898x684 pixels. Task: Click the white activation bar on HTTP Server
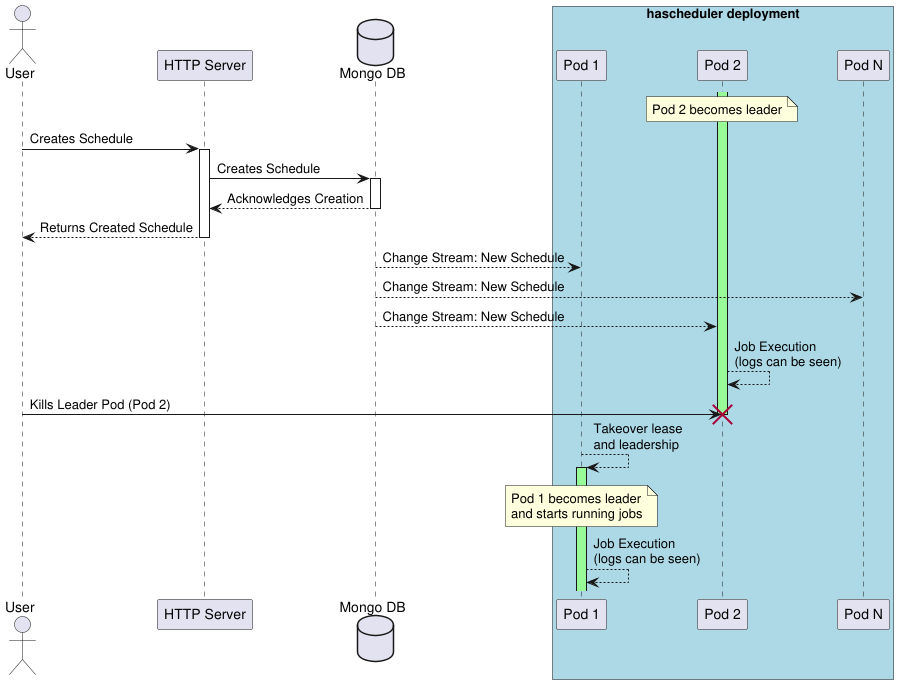pyautogui.click(x=204, y=193)
